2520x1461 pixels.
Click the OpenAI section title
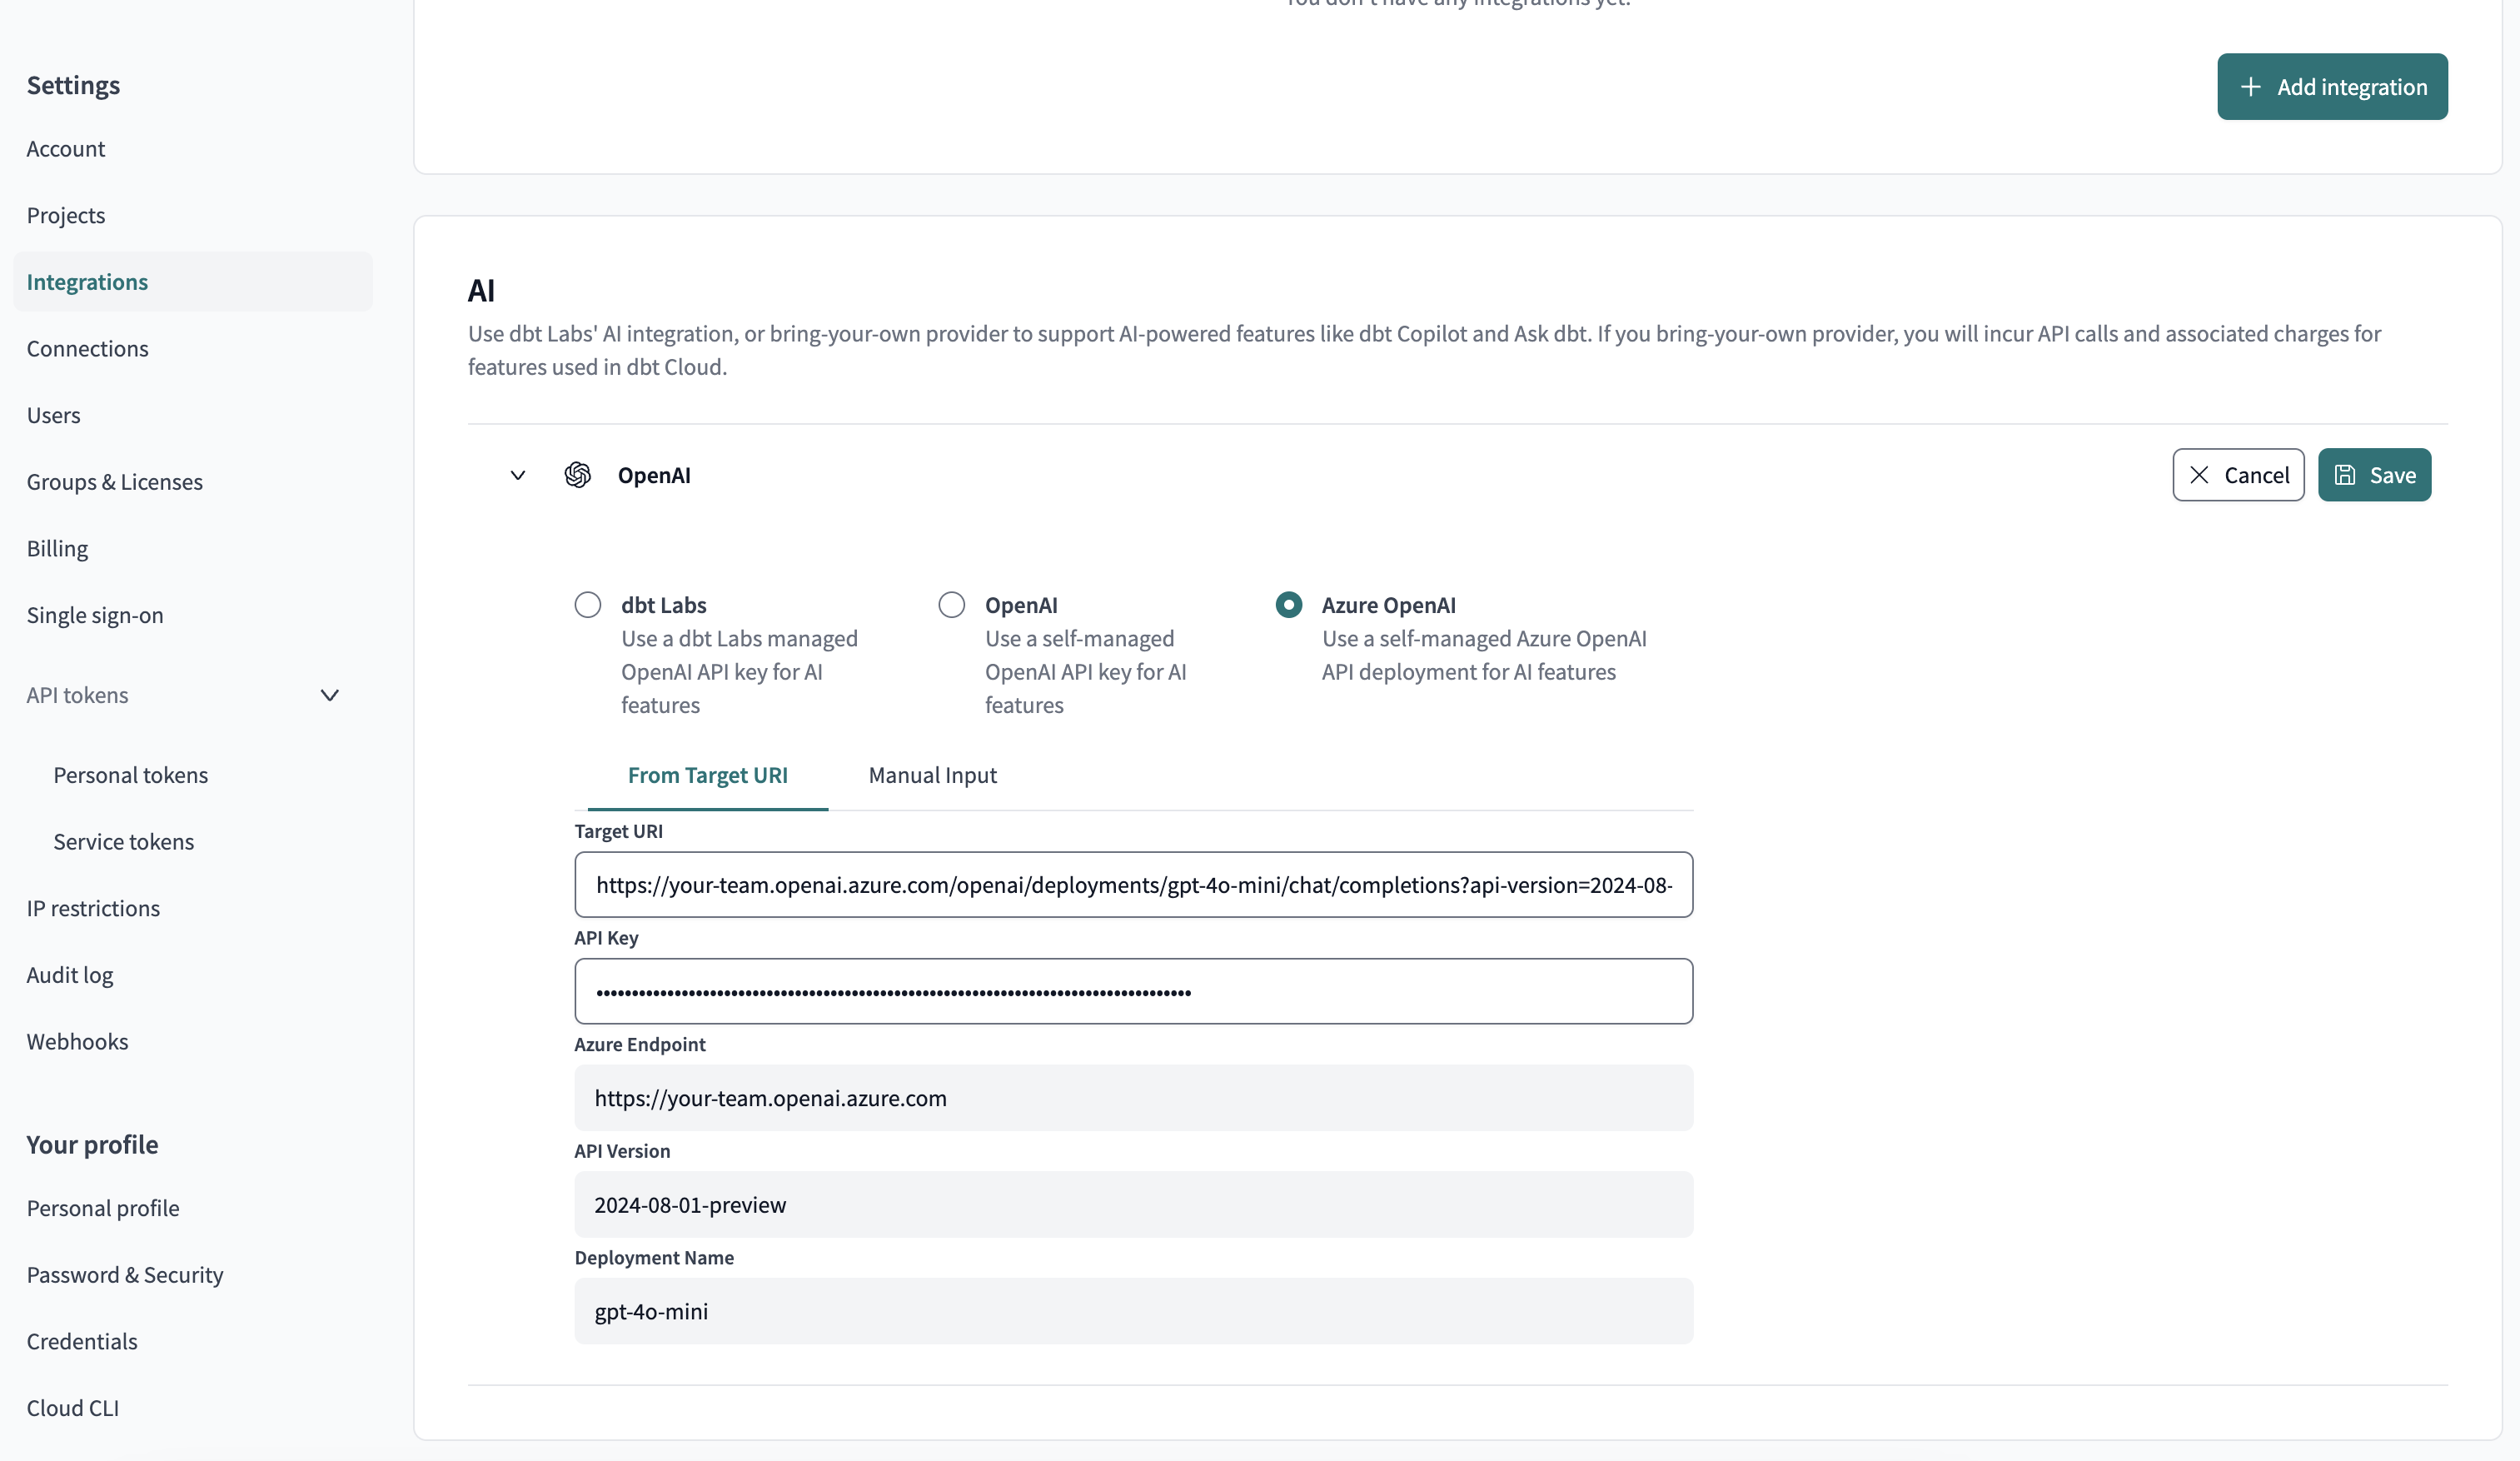coord(654,475)
